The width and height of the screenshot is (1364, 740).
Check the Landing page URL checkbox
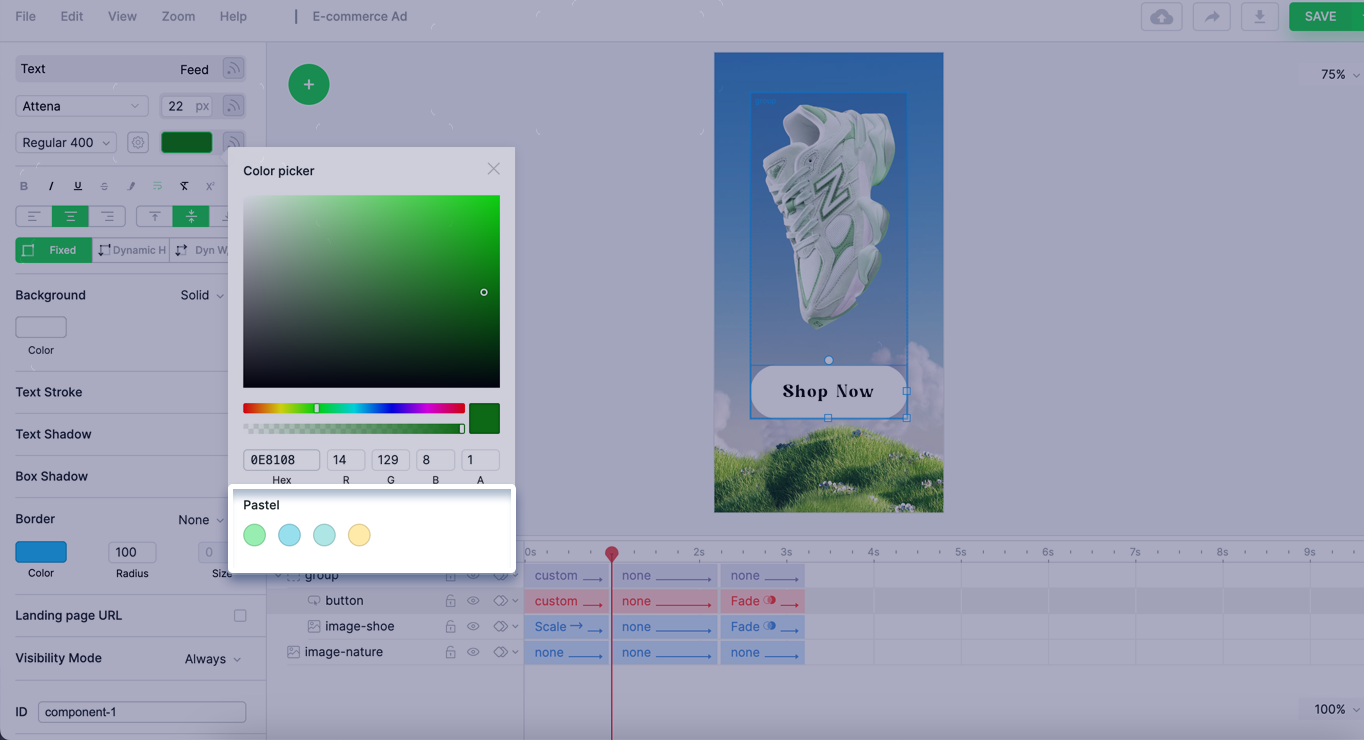coord(240,616)
